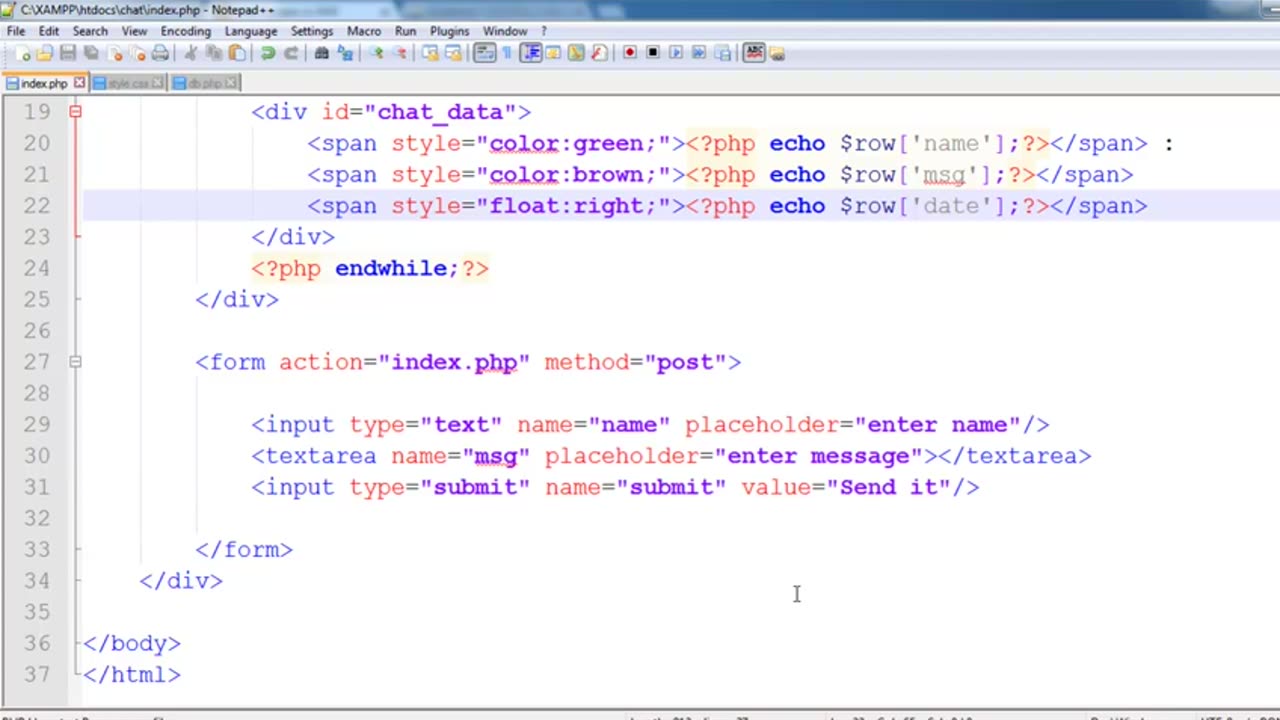This screenshot has height=720, width=1280.
Task: Click the Paste clipboard icon
Action: [x=237, y=53]
